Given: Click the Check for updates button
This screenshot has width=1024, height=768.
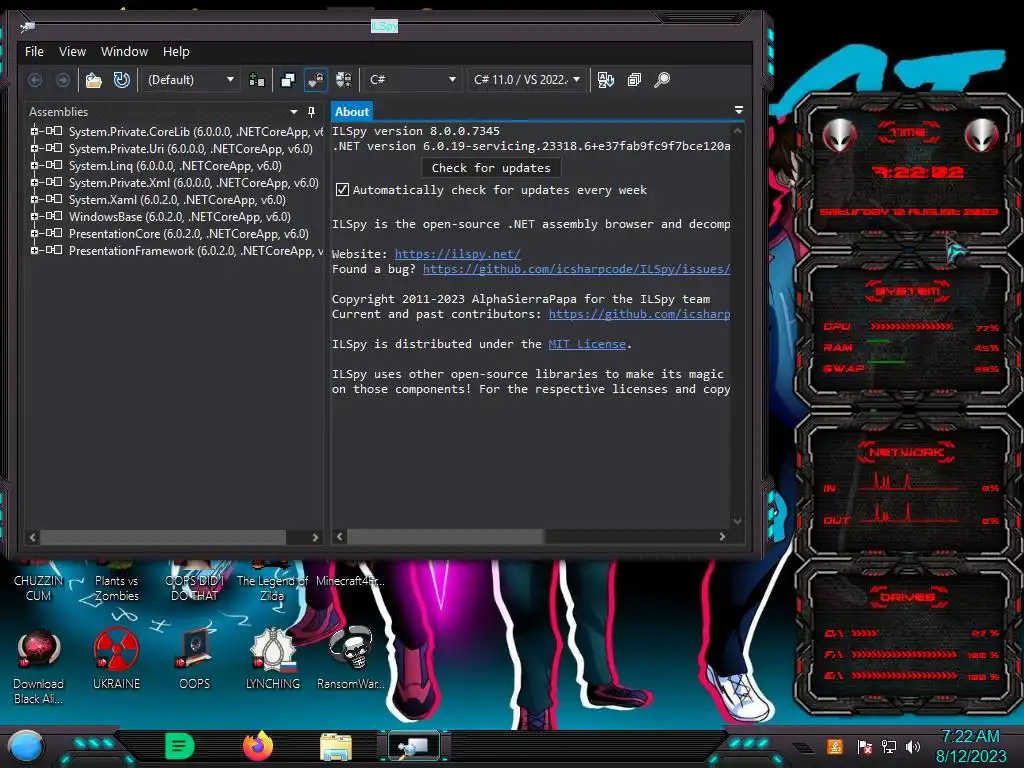Looking at the screenshot, I should [x=491, y=168].
